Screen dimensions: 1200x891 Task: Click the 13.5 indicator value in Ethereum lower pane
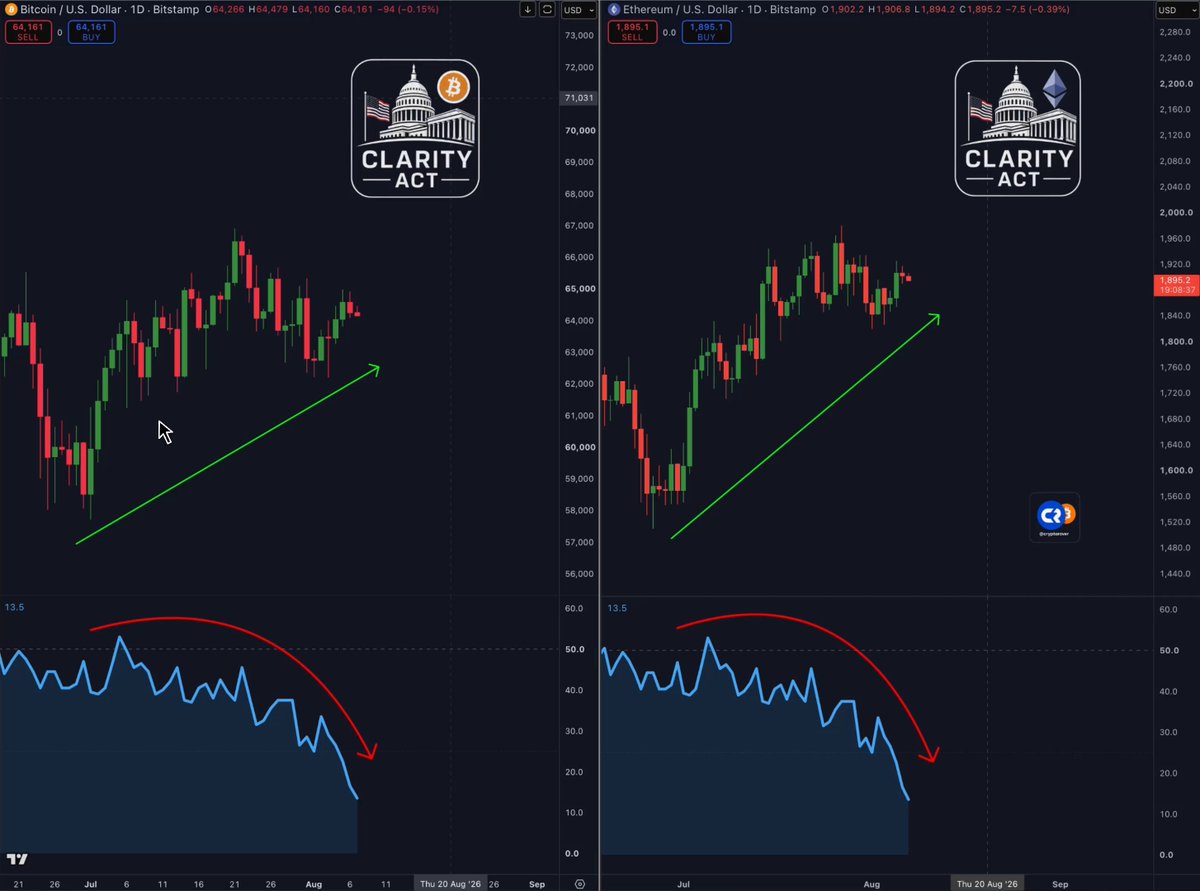coord(616,607)
